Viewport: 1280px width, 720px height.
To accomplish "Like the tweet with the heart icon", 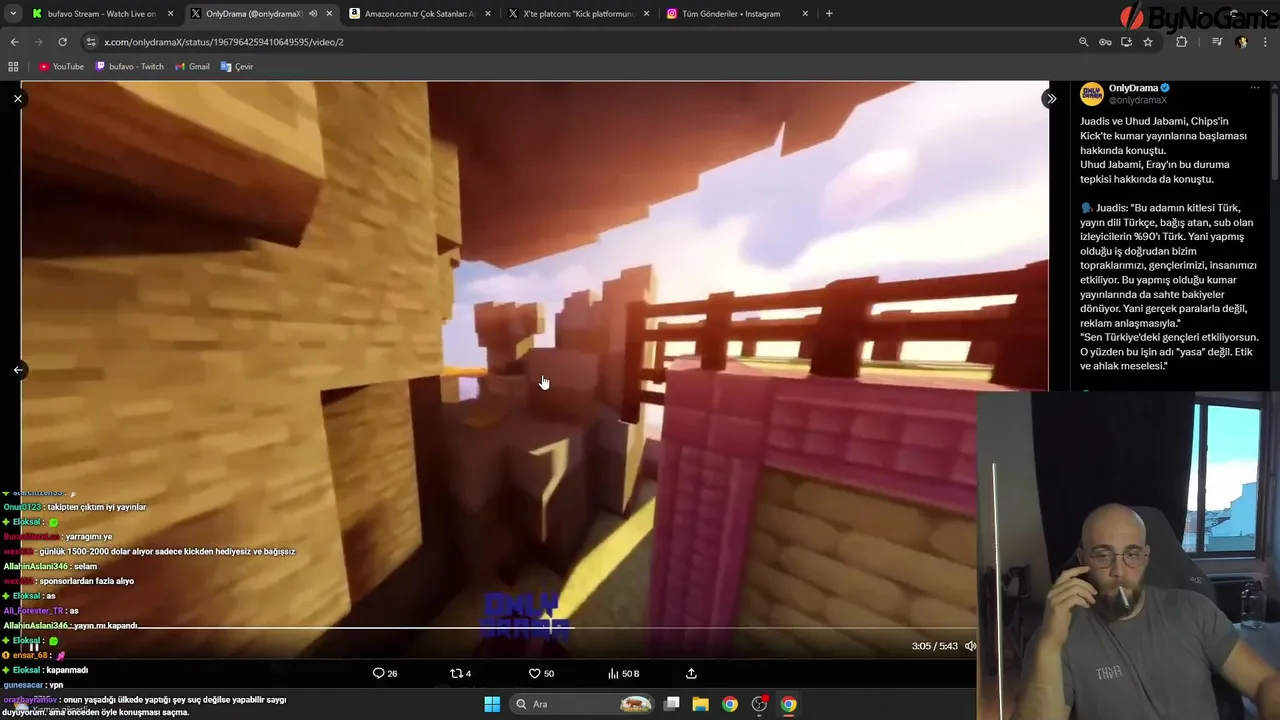I will pyautogui.click(x=541, y=673).
